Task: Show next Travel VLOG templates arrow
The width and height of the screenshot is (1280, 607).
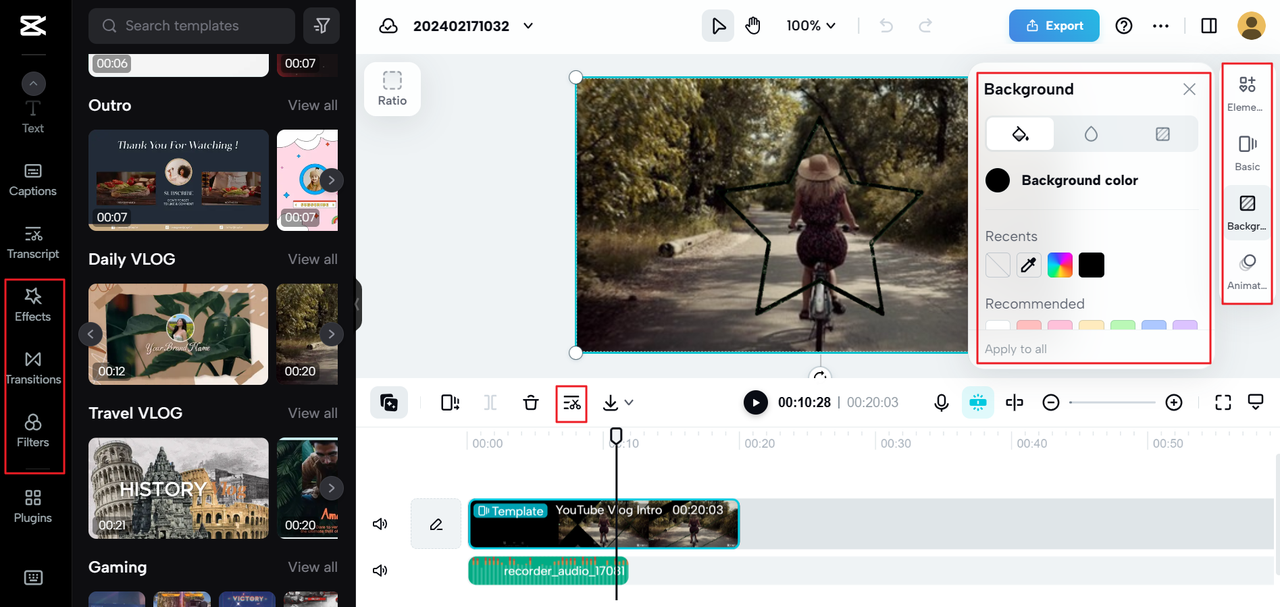Action: click(331, 488)
